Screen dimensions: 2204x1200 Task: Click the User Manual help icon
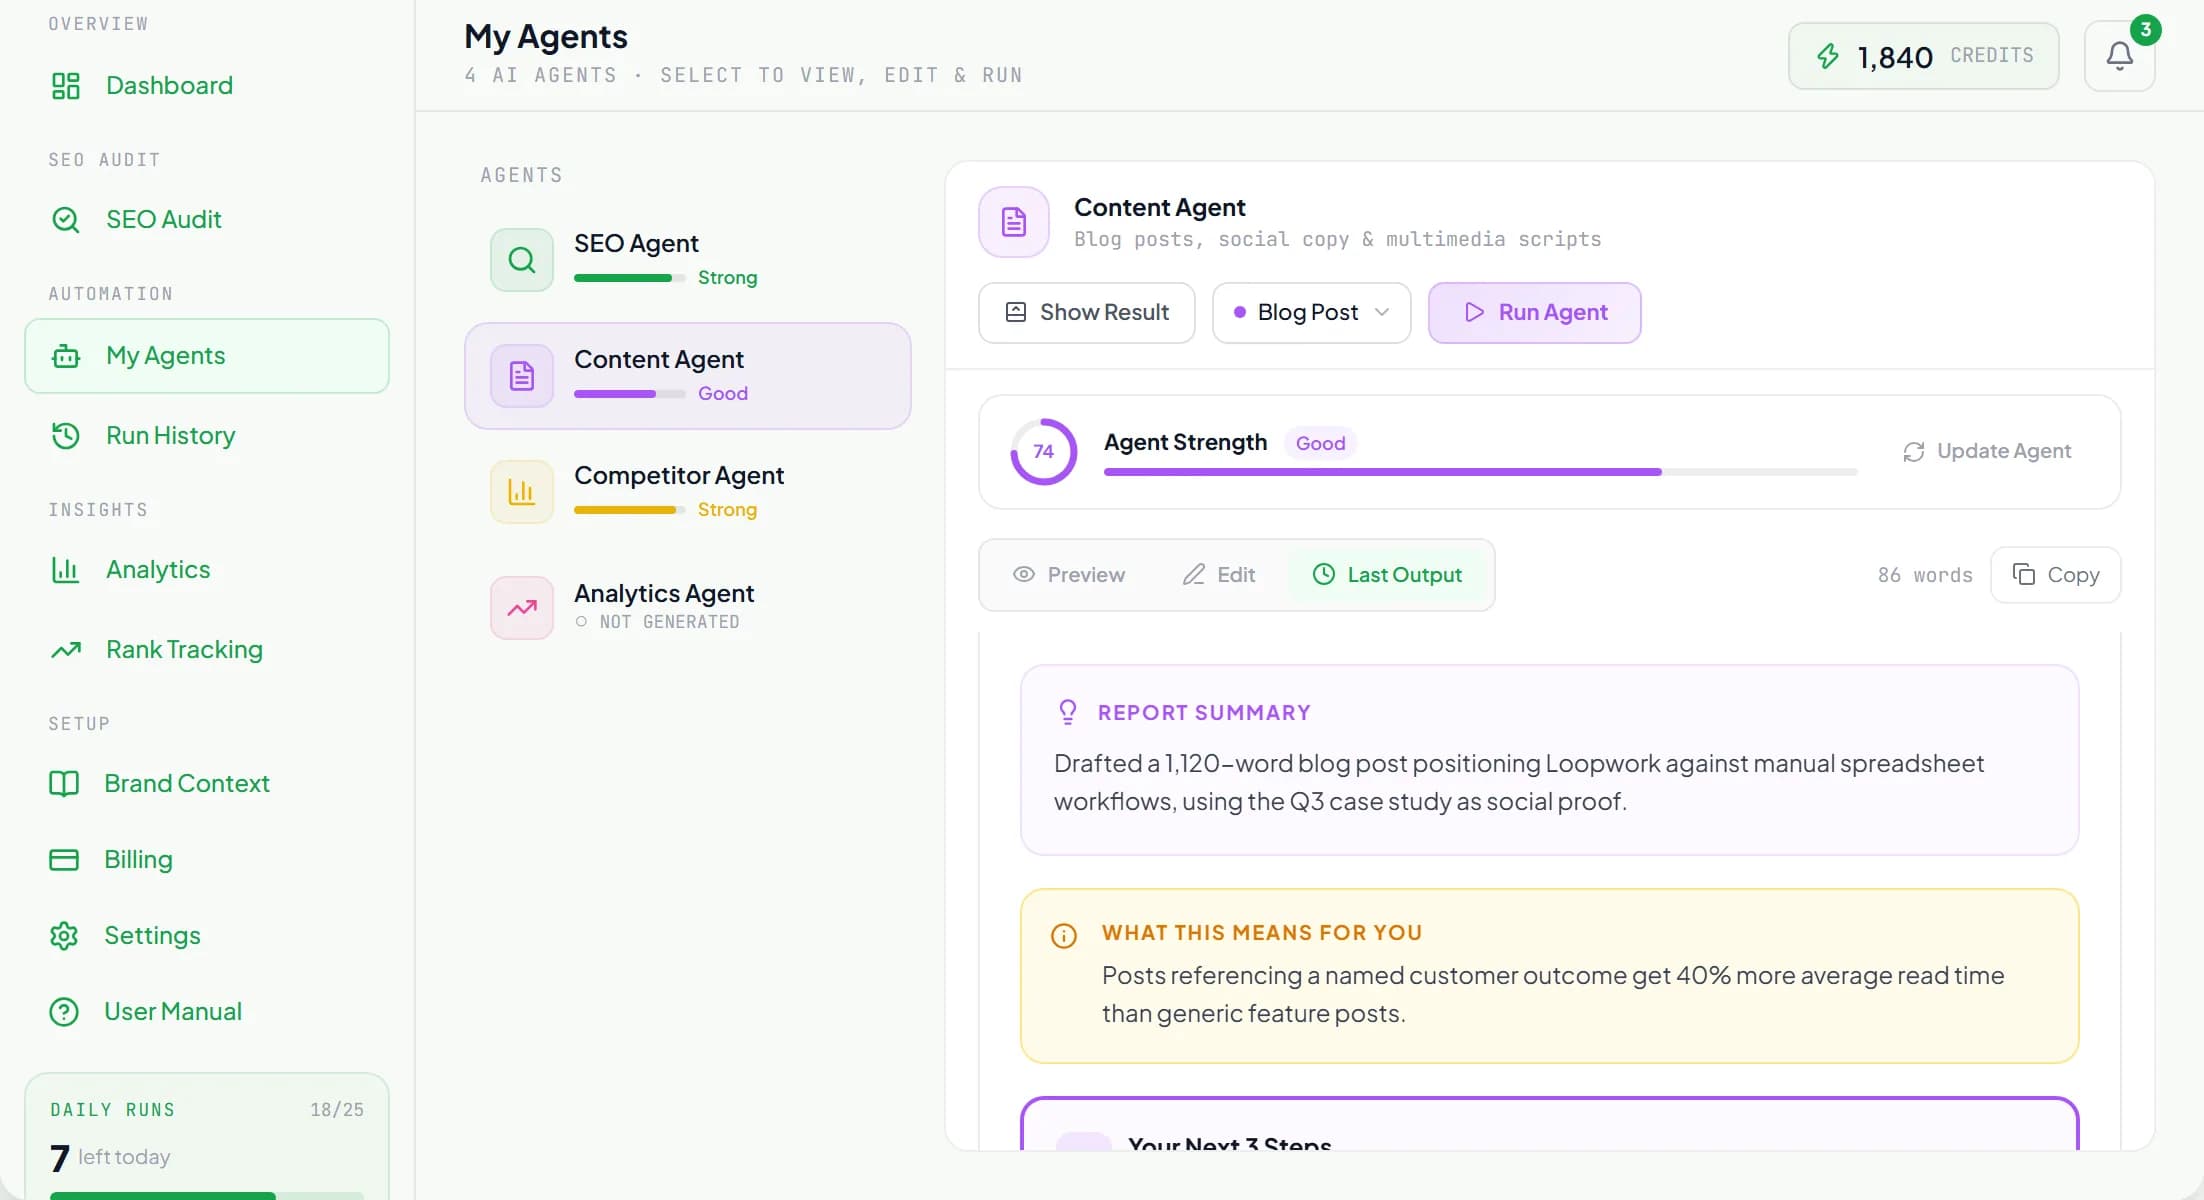(x=64, y=1012)
